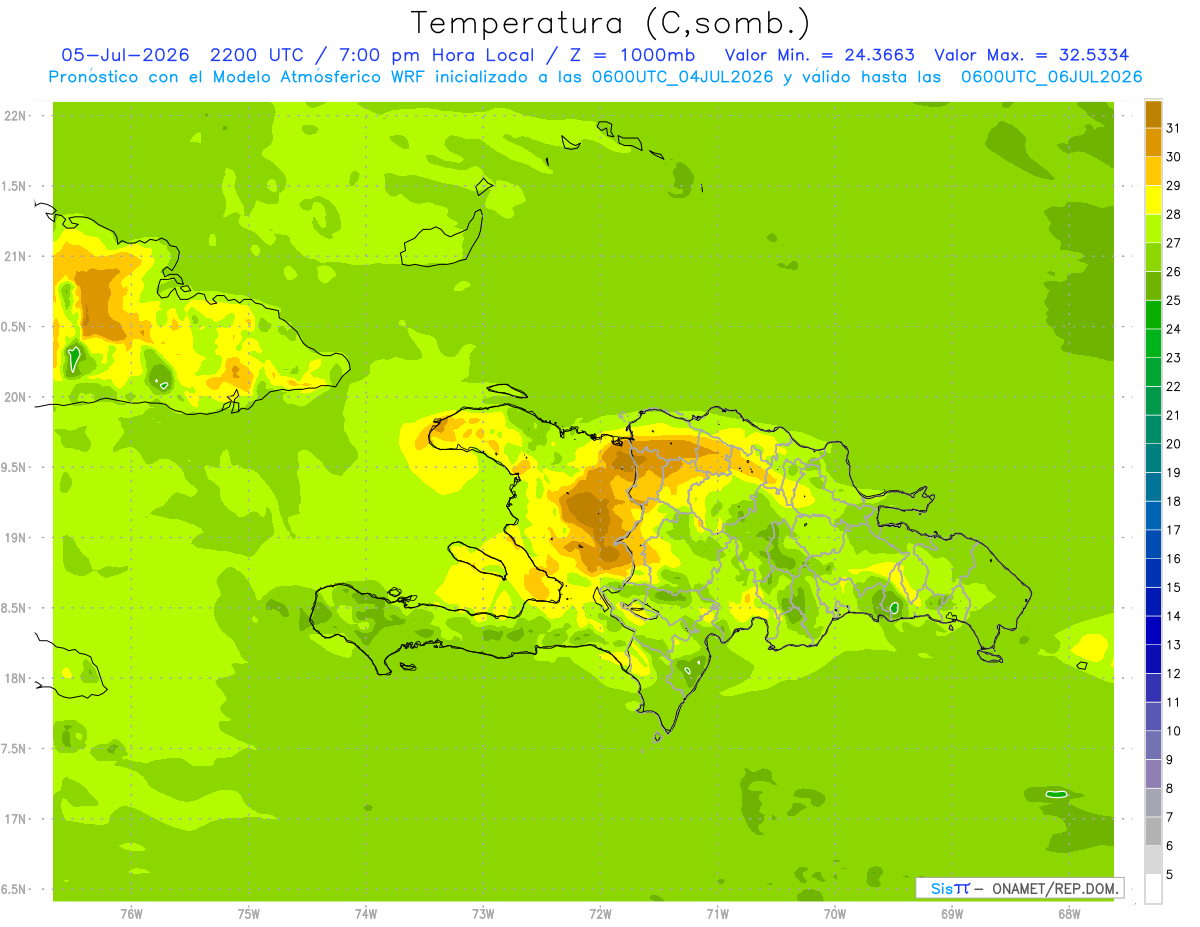Viewport: 1200px width, 927px height.
Task: Pick the blue legend band between 14 and 15
Action: pyautogui.click(x=1153, y=602)
